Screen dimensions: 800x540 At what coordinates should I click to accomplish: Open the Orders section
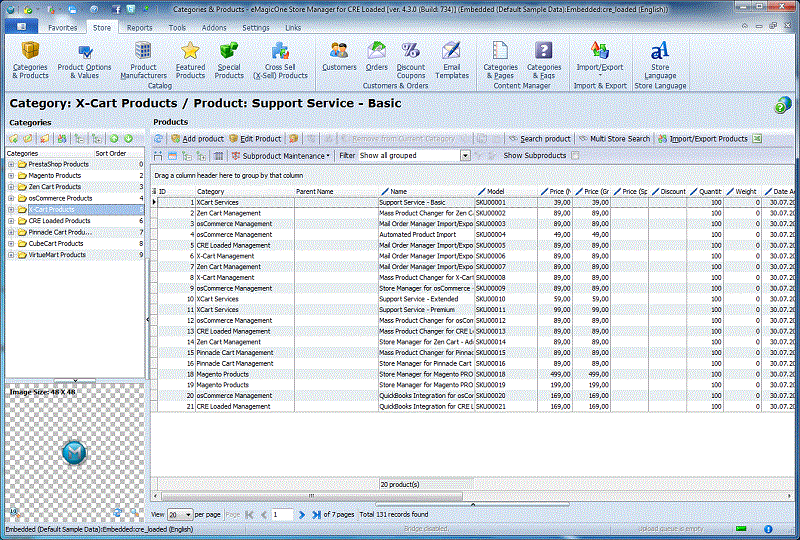point(377,57)
